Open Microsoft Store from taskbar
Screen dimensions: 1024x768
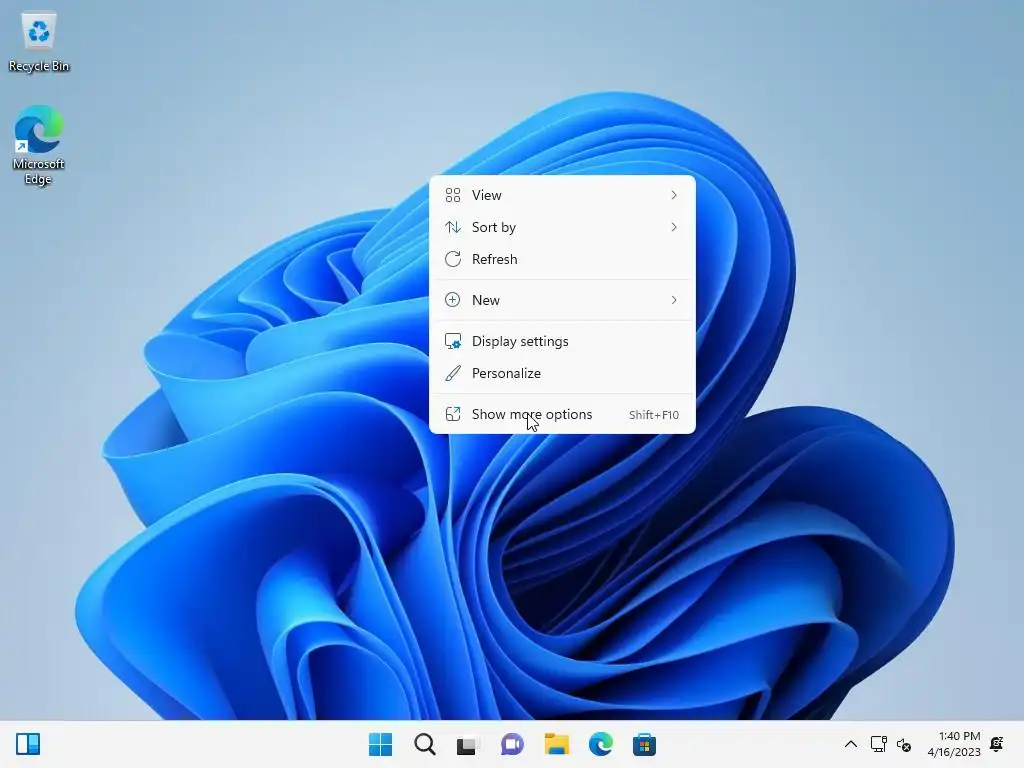(644, 744)
